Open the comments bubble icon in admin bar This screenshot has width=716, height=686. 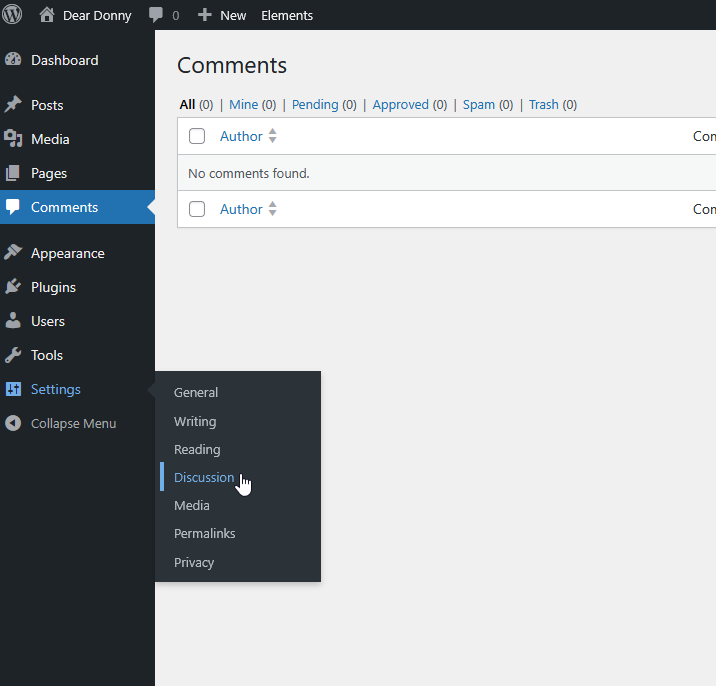156,15
